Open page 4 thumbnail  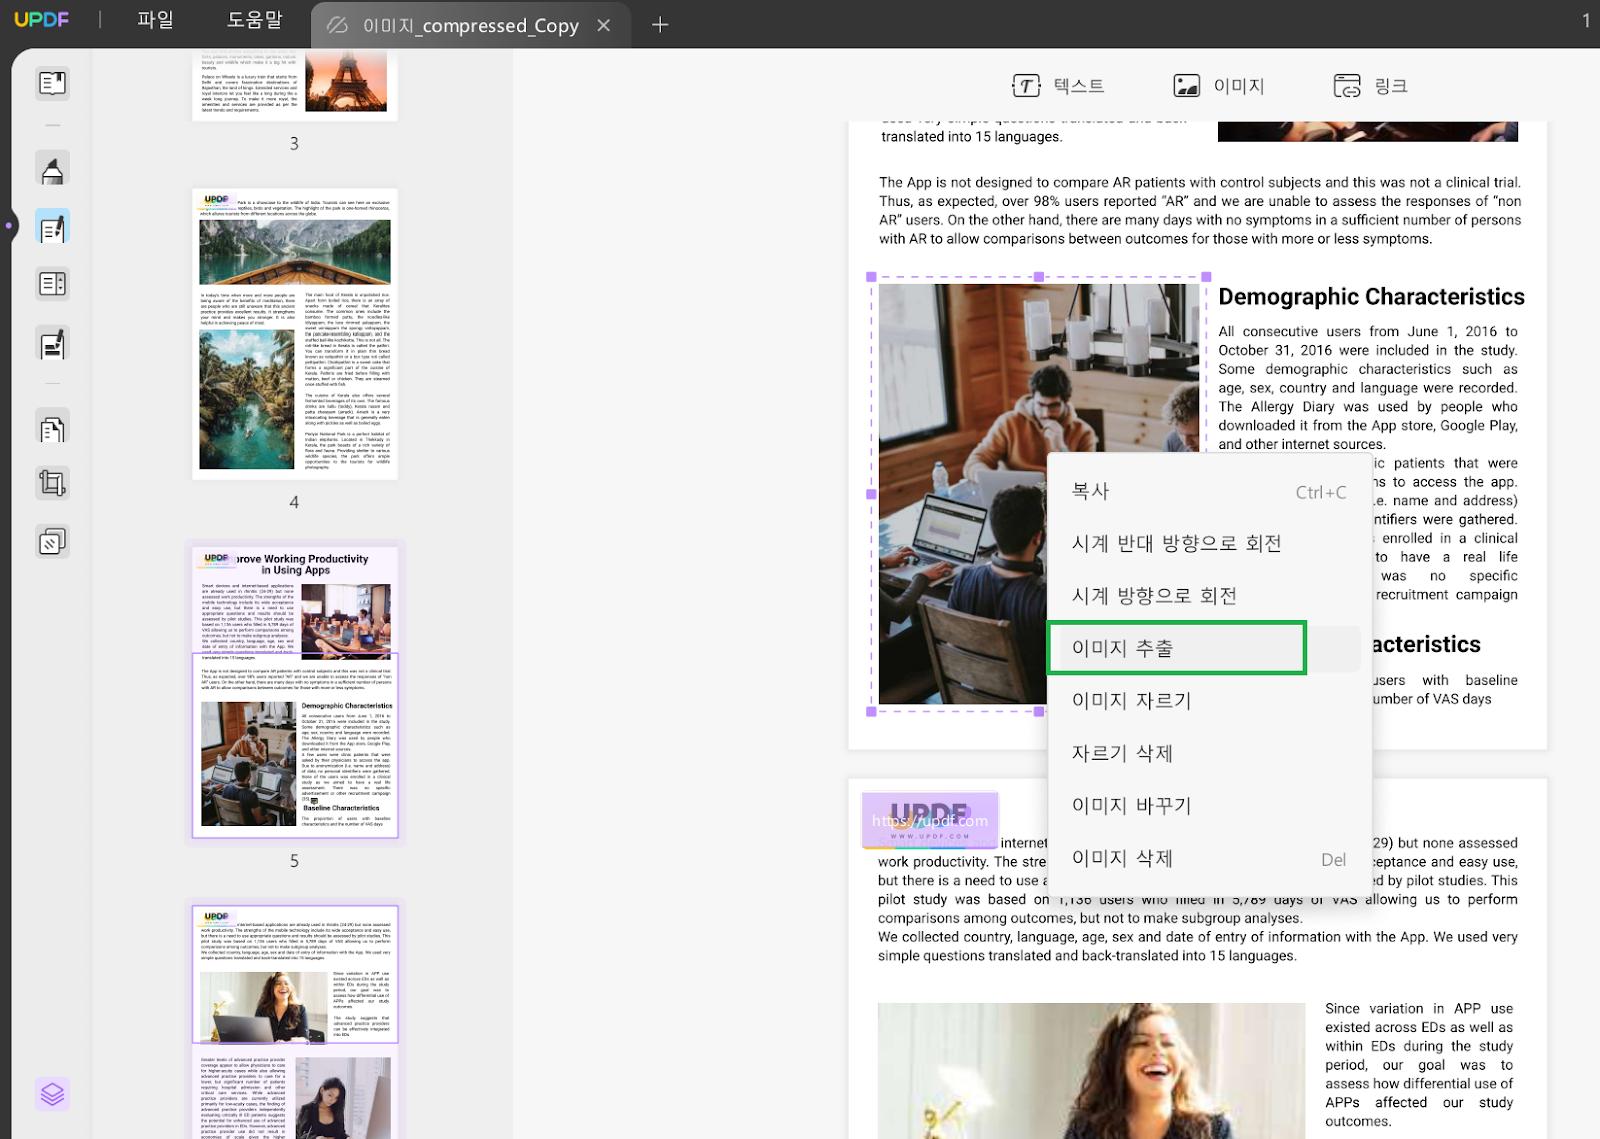295,334
